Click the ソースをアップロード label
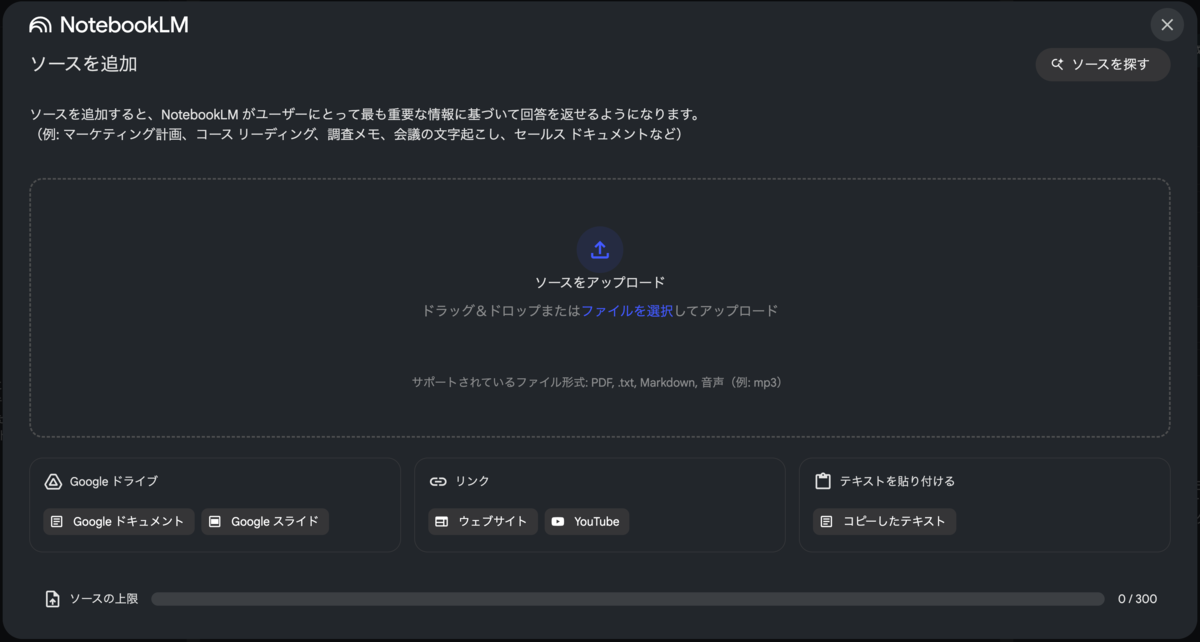Viewport: 1200px width, 642px height. [600, 283]
